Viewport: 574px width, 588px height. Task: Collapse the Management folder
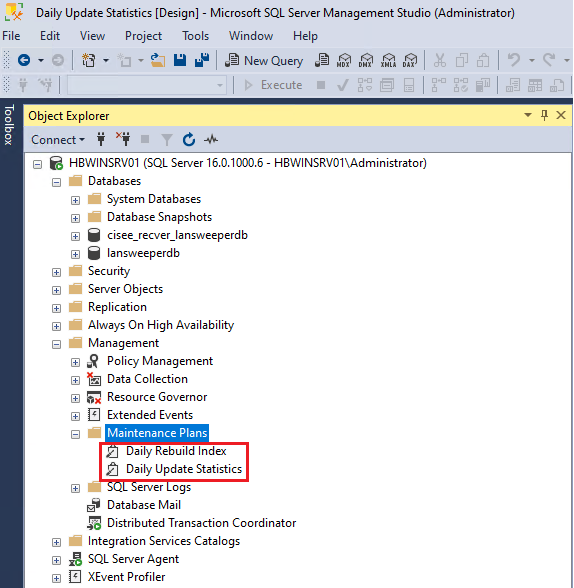click(57, 344)
